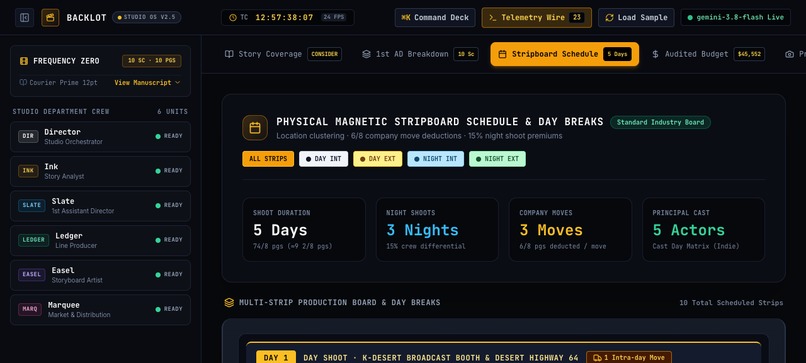Filter strips by Night Ext

tap(497, 159)
